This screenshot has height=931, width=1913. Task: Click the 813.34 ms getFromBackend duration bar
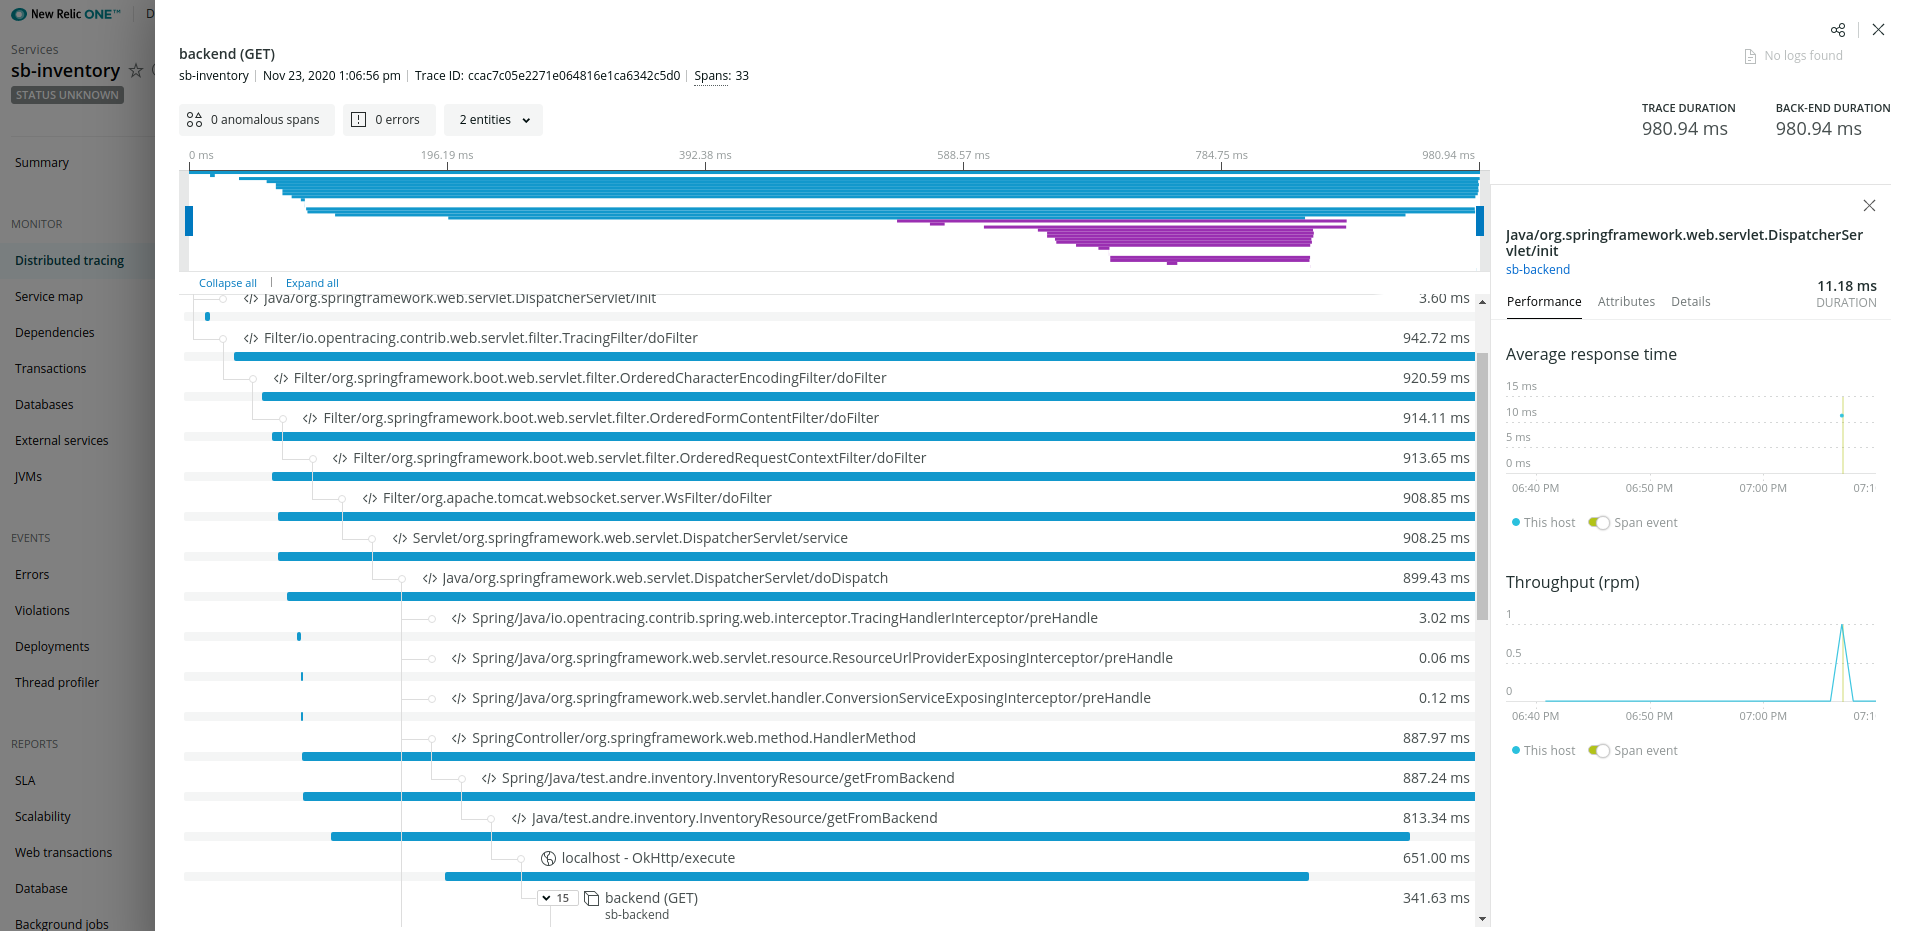point(870,837)
